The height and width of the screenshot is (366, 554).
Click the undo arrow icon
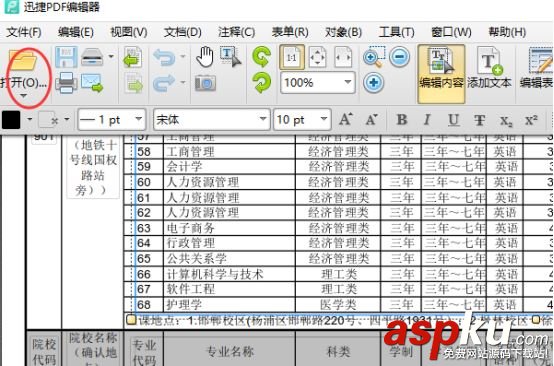pos(164,57)
